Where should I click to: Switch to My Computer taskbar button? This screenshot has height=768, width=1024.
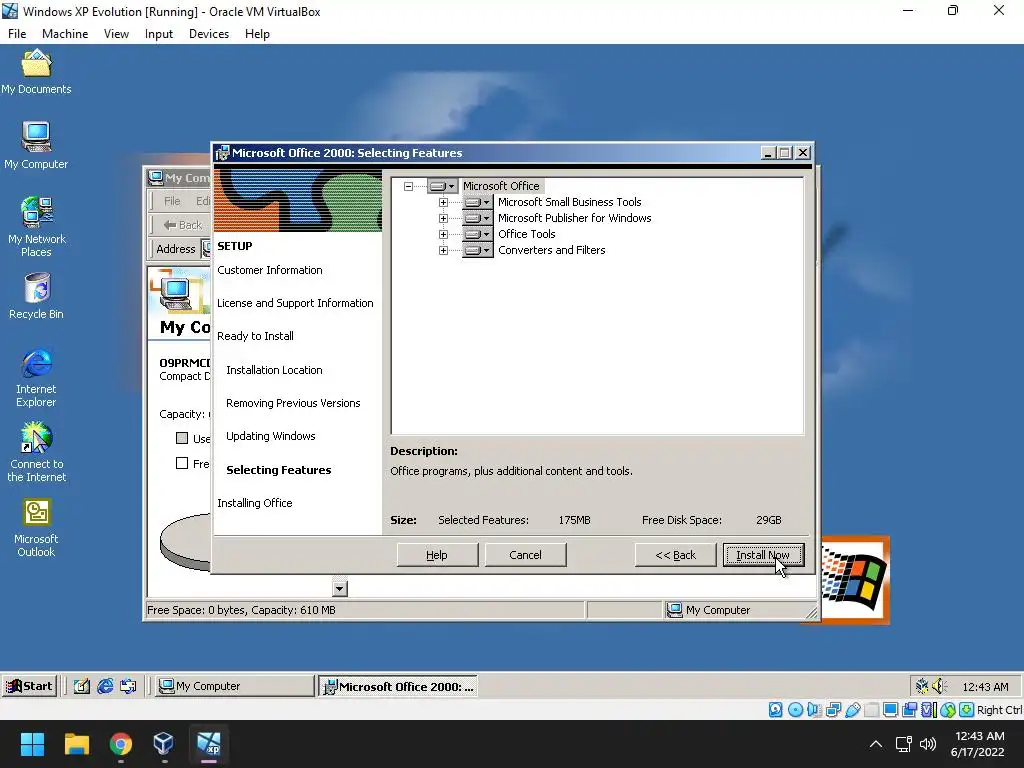pos(234,686)
